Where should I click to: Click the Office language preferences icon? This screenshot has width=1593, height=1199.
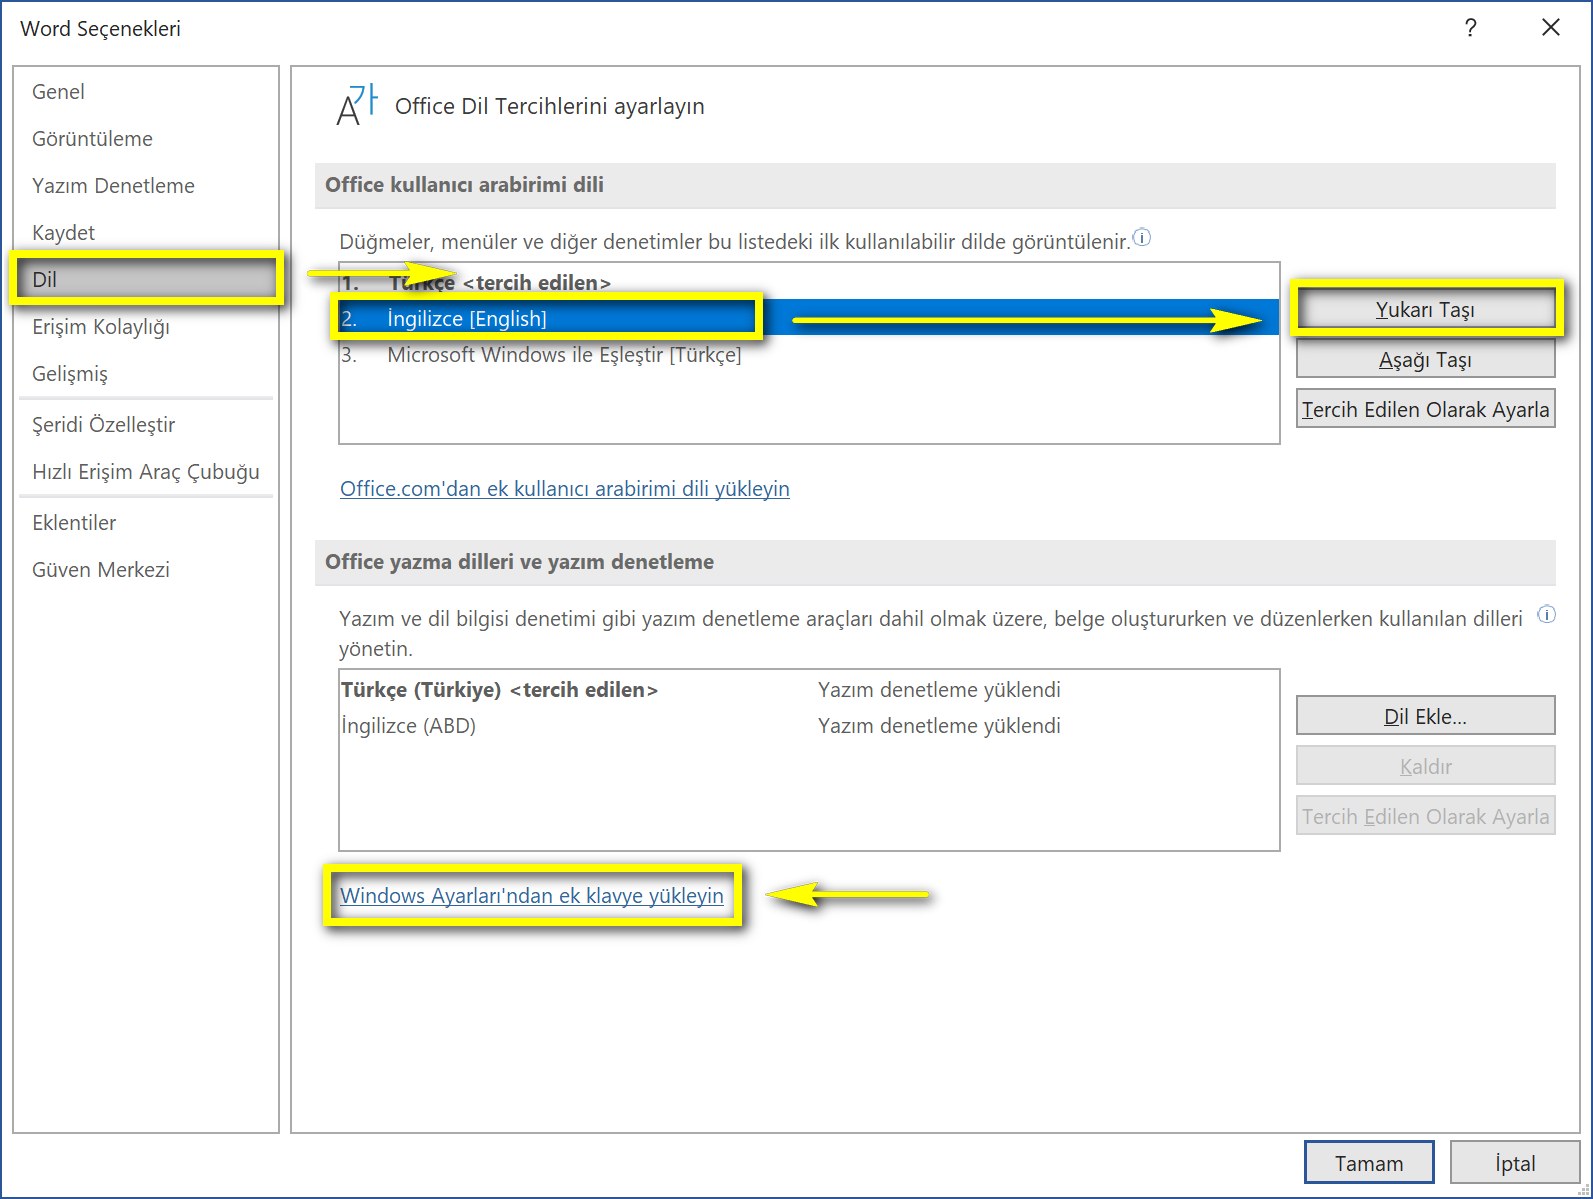(x=357, y=105)
